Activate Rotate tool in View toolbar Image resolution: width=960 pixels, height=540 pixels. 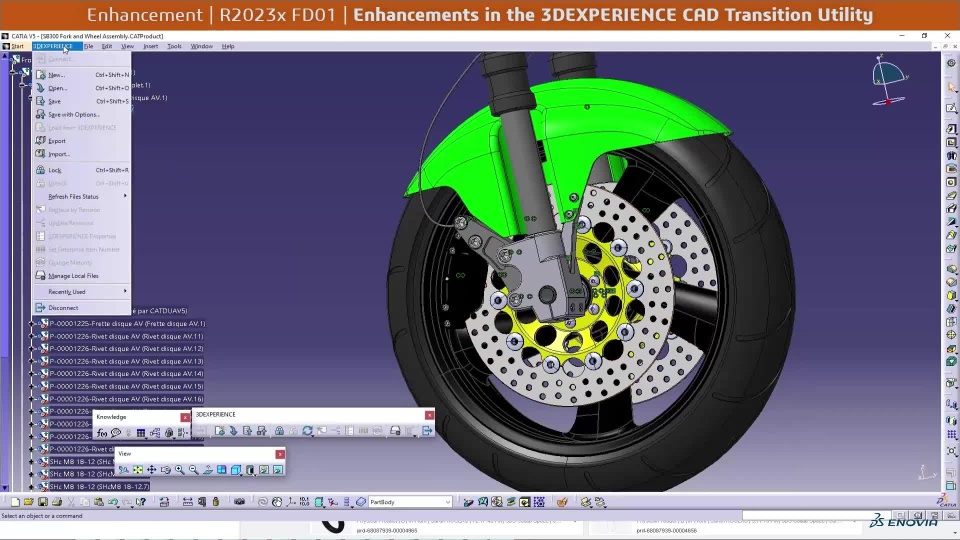[165, 470]
